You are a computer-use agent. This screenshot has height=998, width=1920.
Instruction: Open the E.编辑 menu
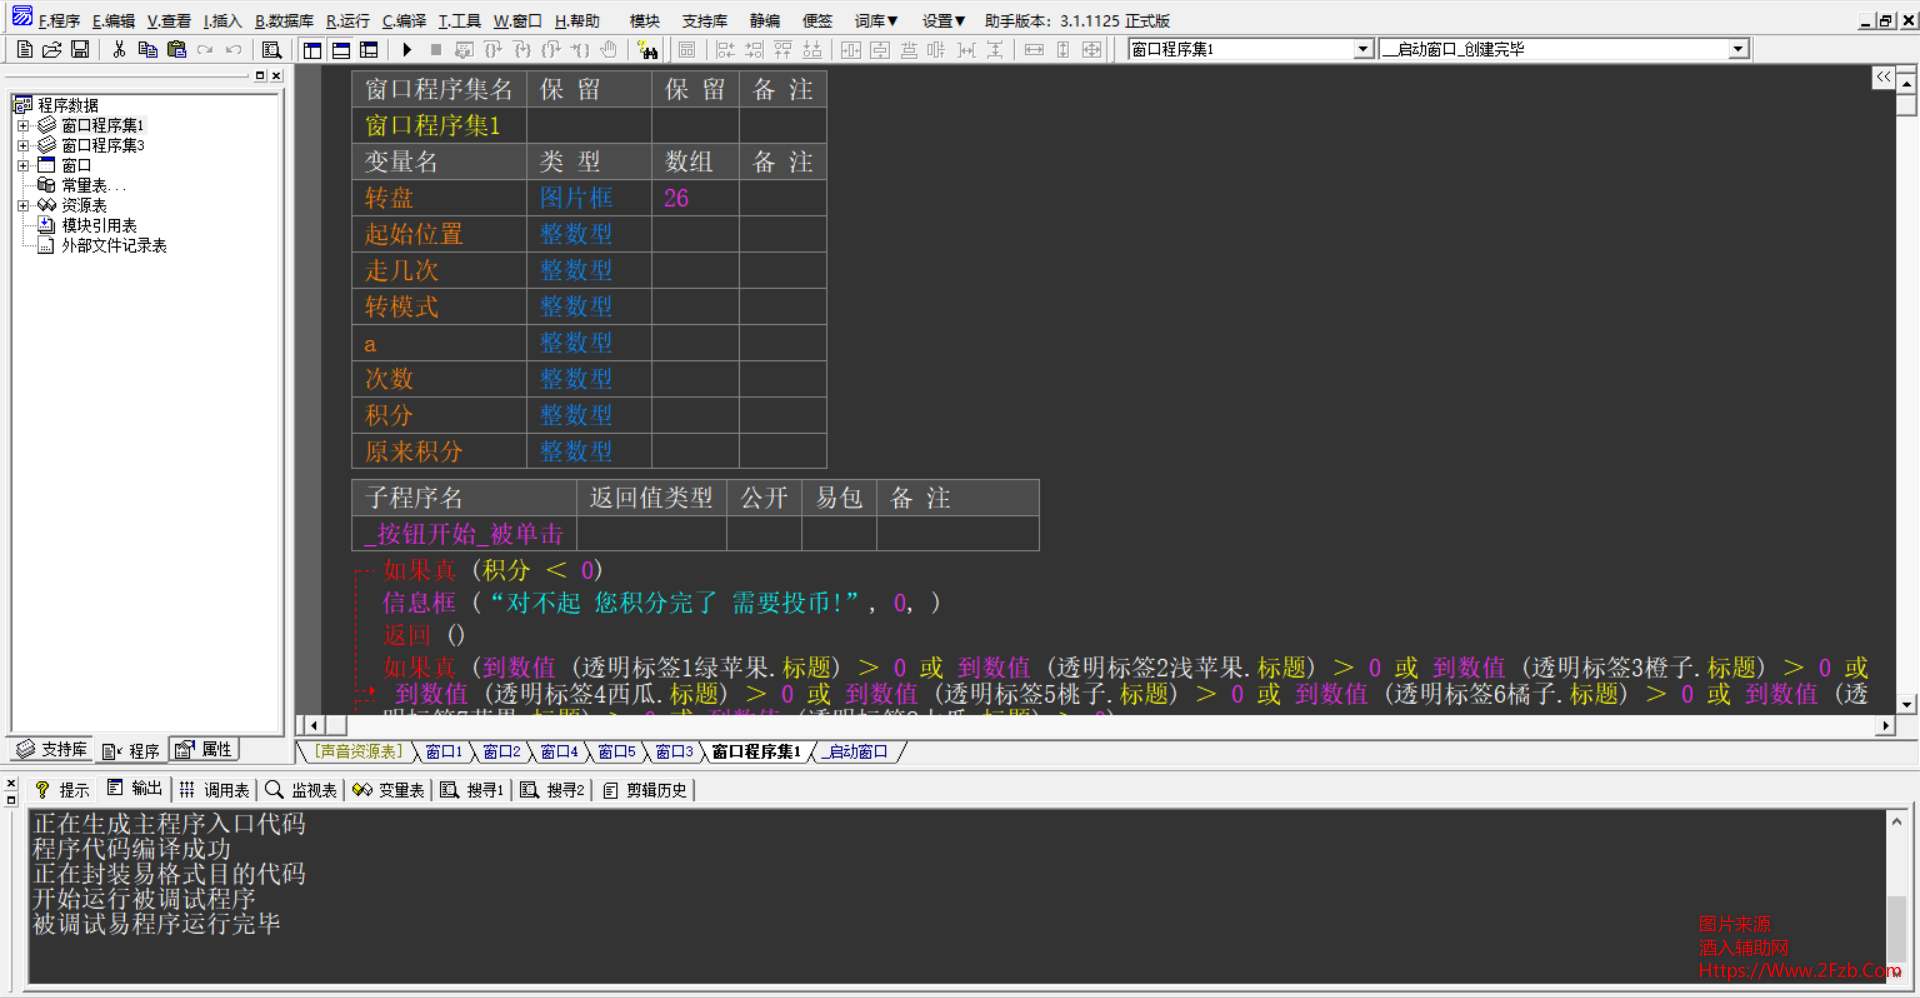(x=113, y=21)
